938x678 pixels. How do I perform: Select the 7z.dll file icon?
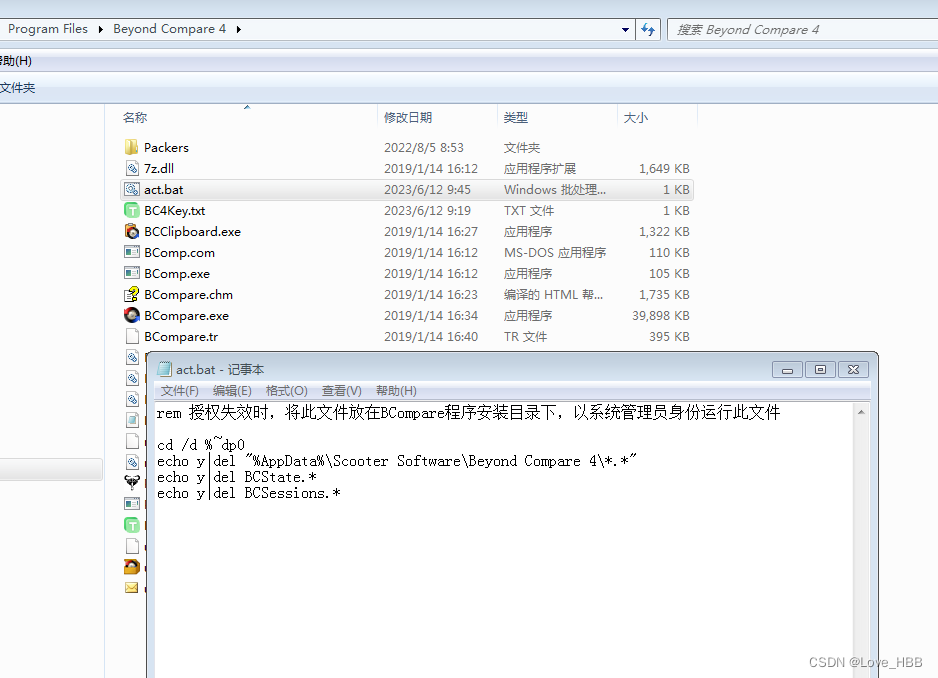[x=132, y=168]
